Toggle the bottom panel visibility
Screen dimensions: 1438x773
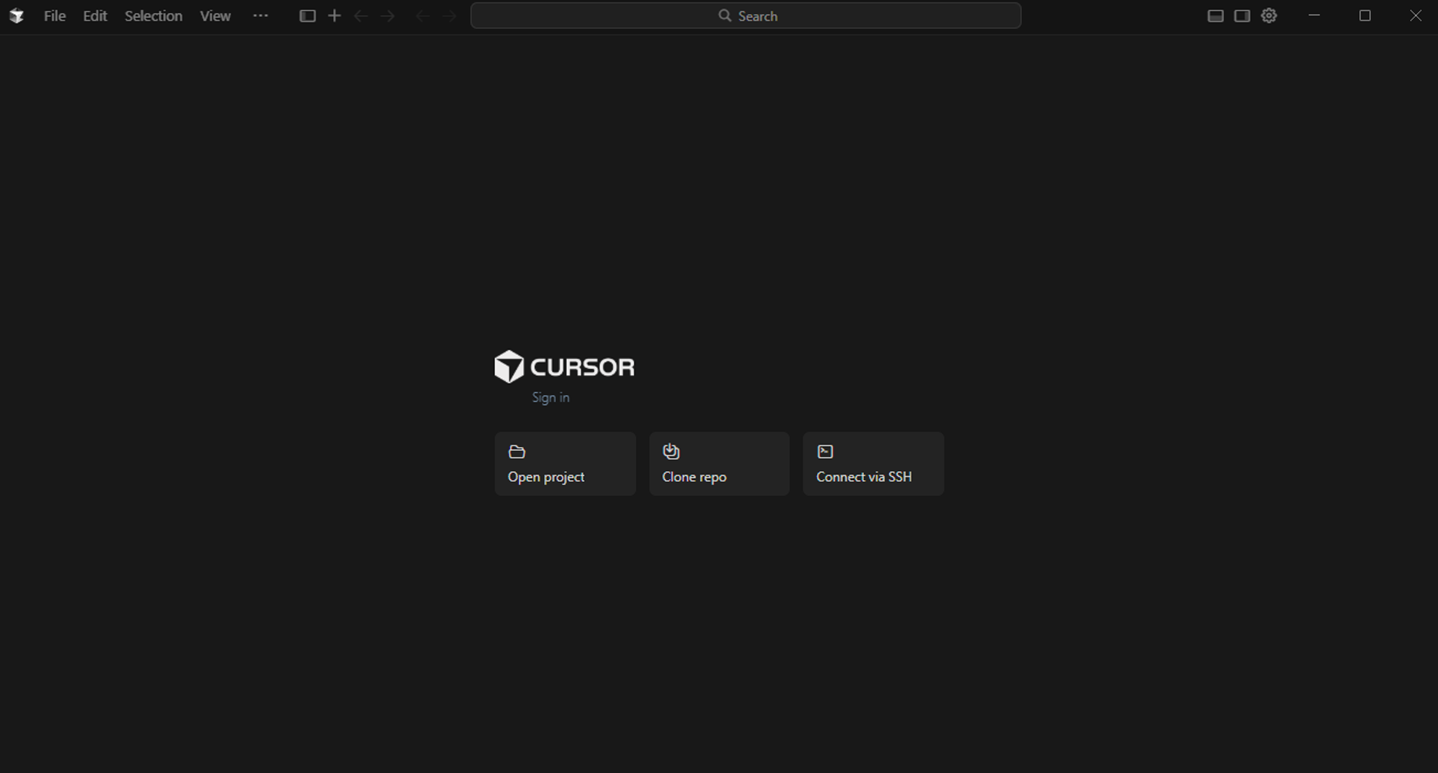[1215, 15]
